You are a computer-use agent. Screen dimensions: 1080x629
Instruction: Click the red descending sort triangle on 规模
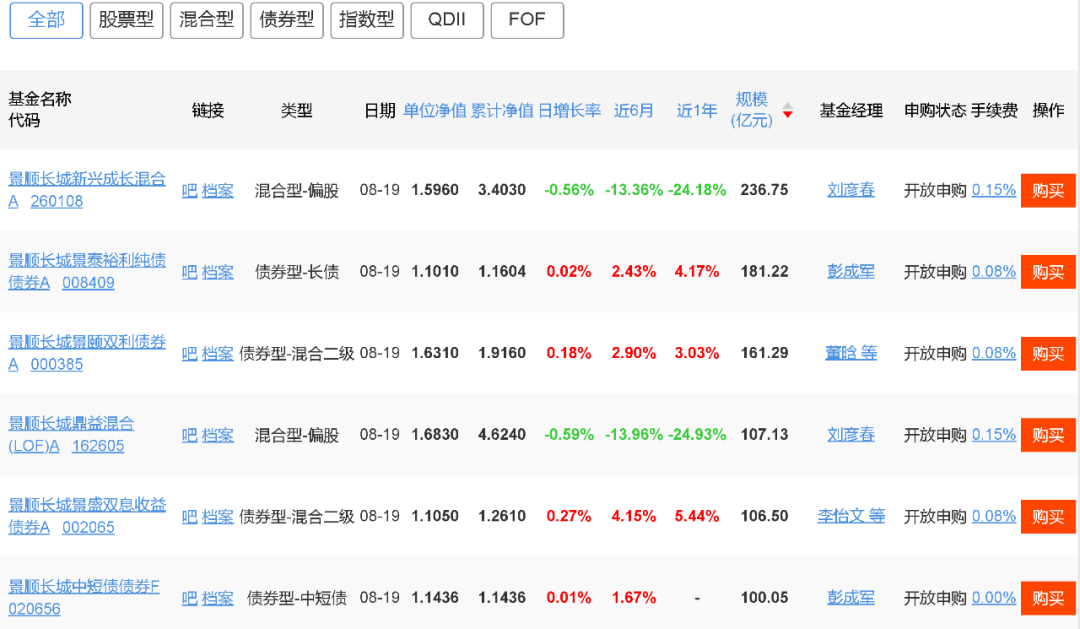click(787, 114)
